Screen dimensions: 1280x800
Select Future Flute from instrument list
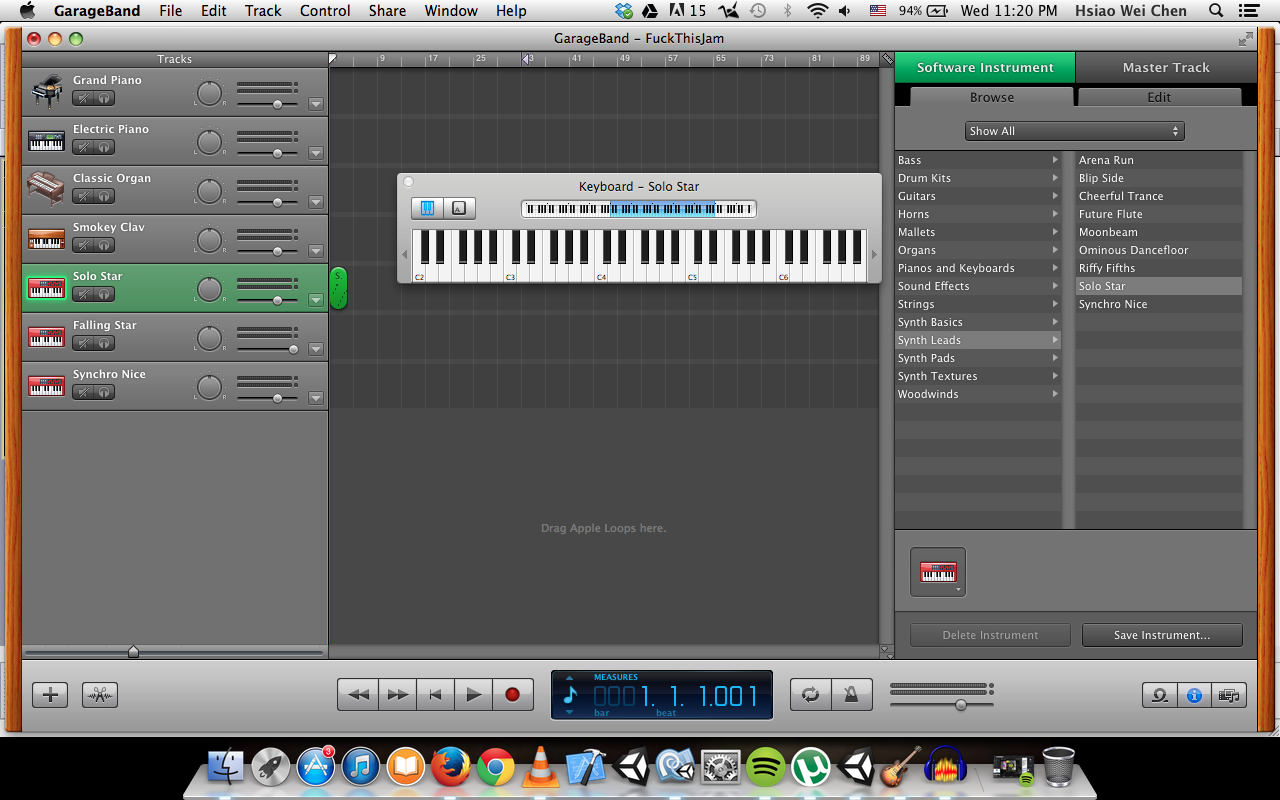pyautogui.click(x=1110, y=214)
